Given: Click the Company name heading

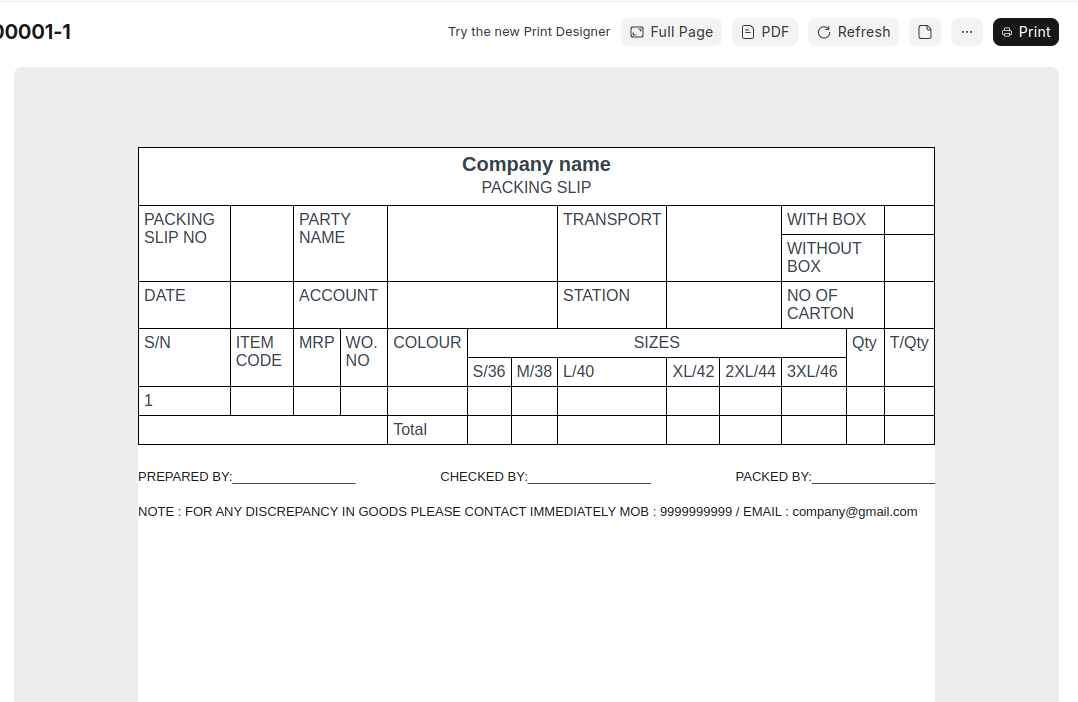Looking at the screenshot, I should pyautogui.click(x=536, y=164).
